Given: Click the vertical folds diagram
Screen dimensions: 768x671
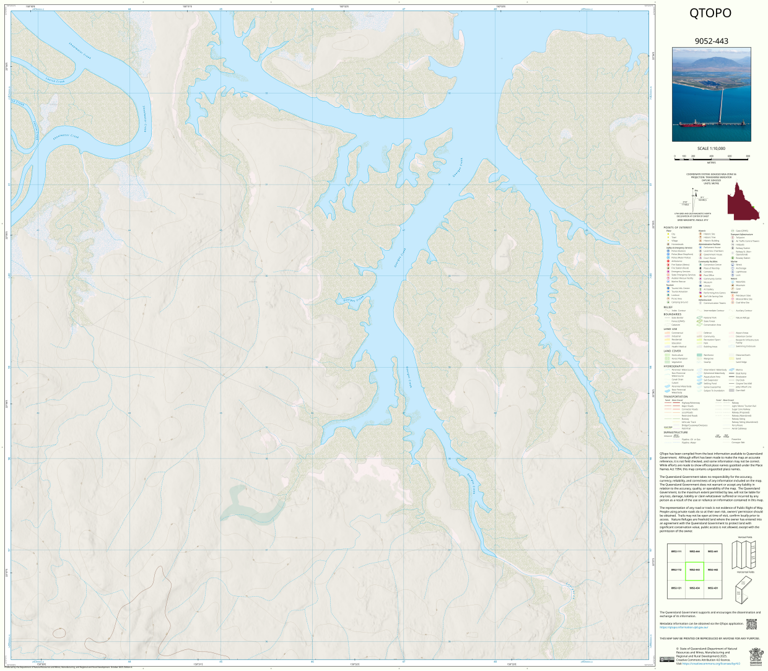Looking at the screenshot, I should pos(744,553).
